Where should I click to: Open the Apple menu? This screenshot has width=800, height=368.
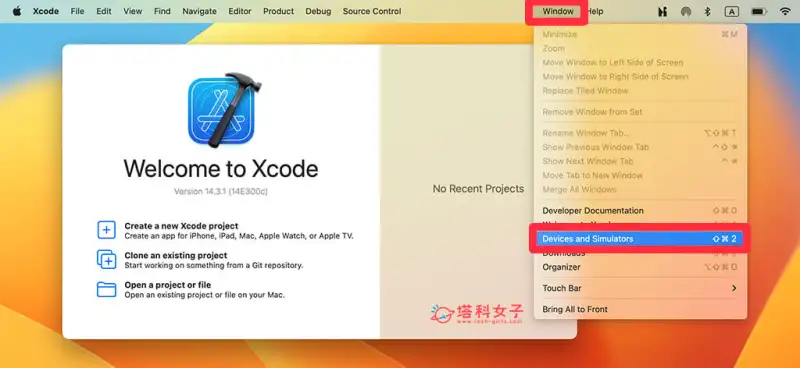17,11
